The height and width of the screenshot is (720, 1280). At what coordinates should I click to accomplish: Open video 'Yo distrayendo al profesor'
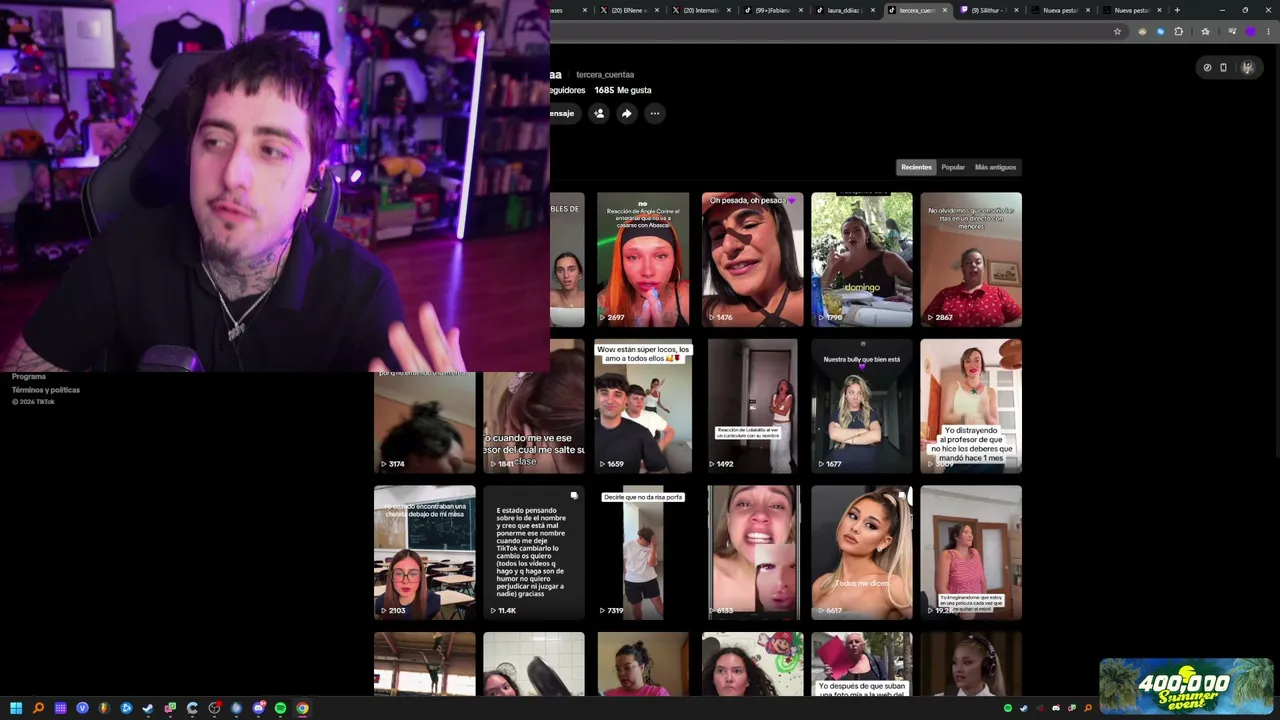(971, 406)
